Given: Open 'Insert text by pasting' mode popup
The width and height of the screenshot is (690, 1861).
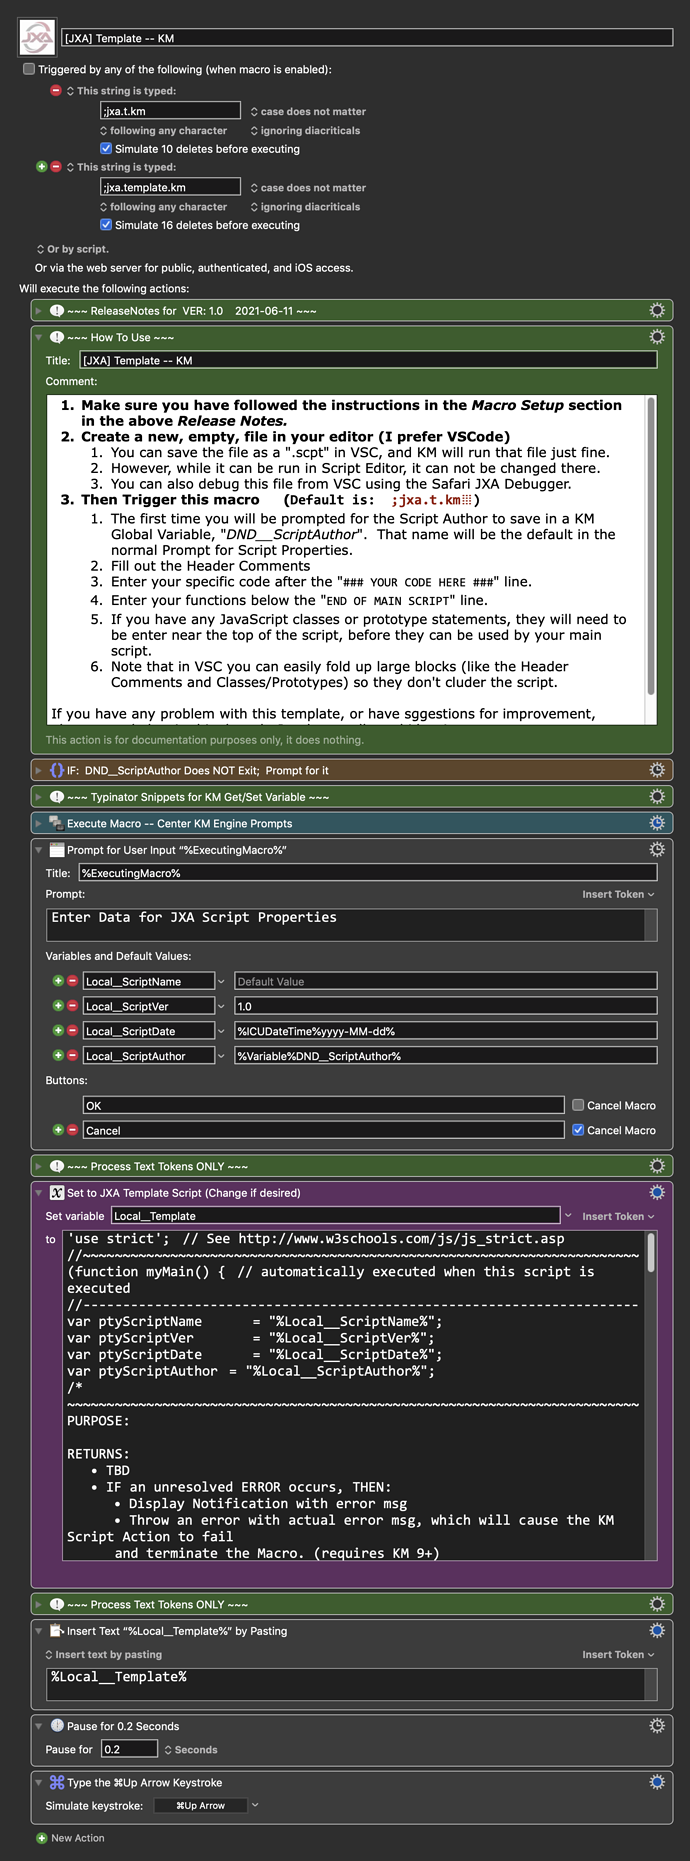Looking at the screenshot, I should pyautogui.click(x=103, y=1654).
